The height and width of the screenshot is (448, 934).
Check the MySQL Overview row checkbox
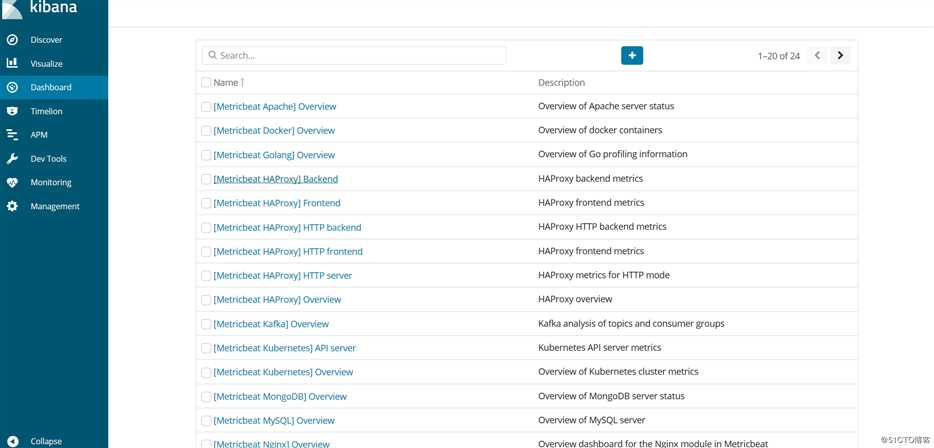[206, 421]
